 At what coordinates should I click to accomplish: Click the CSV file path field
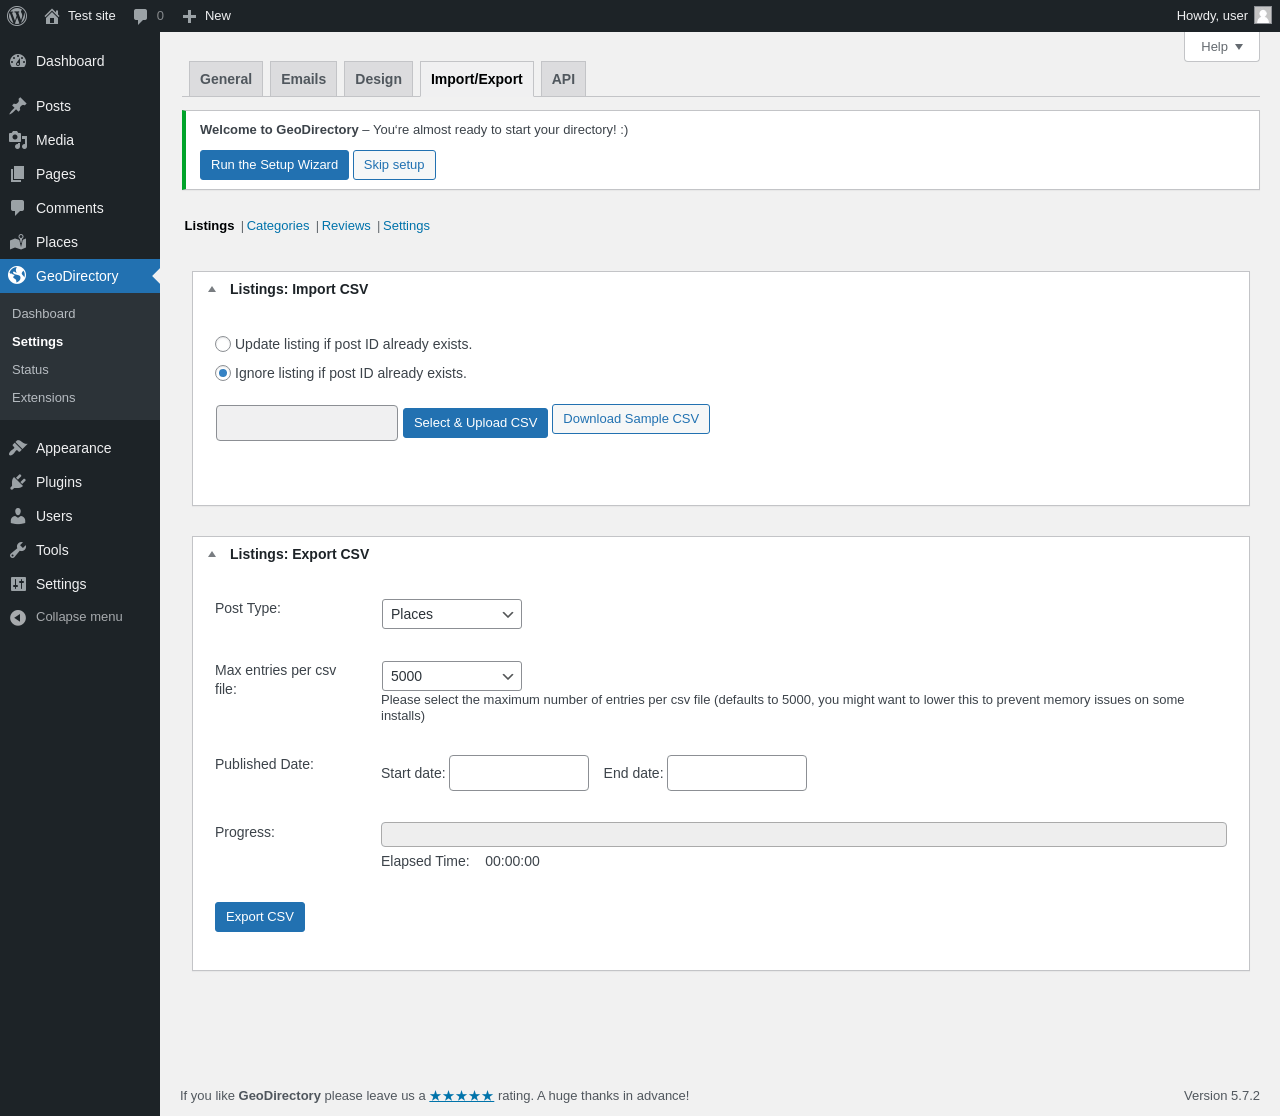coord(307,423)
